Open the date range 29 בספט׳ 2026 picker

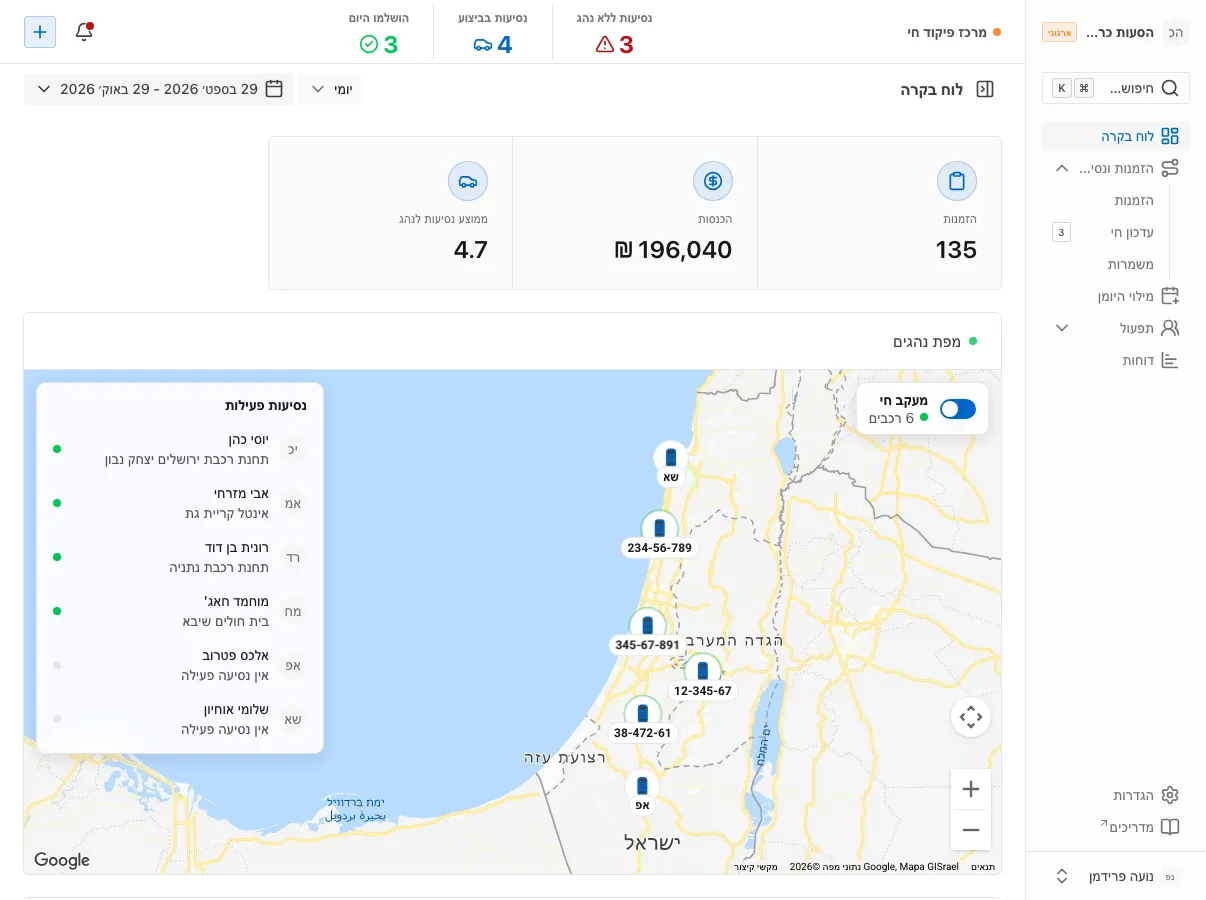click(159, 89)
